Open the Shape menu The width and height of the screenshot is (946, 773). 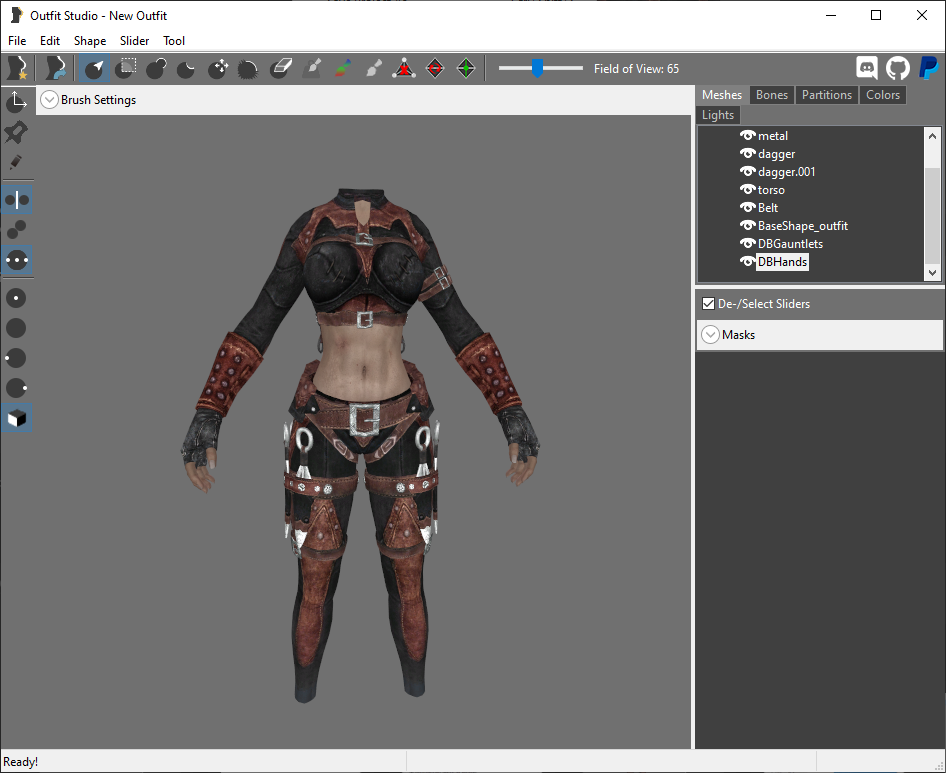click(90, 40)
